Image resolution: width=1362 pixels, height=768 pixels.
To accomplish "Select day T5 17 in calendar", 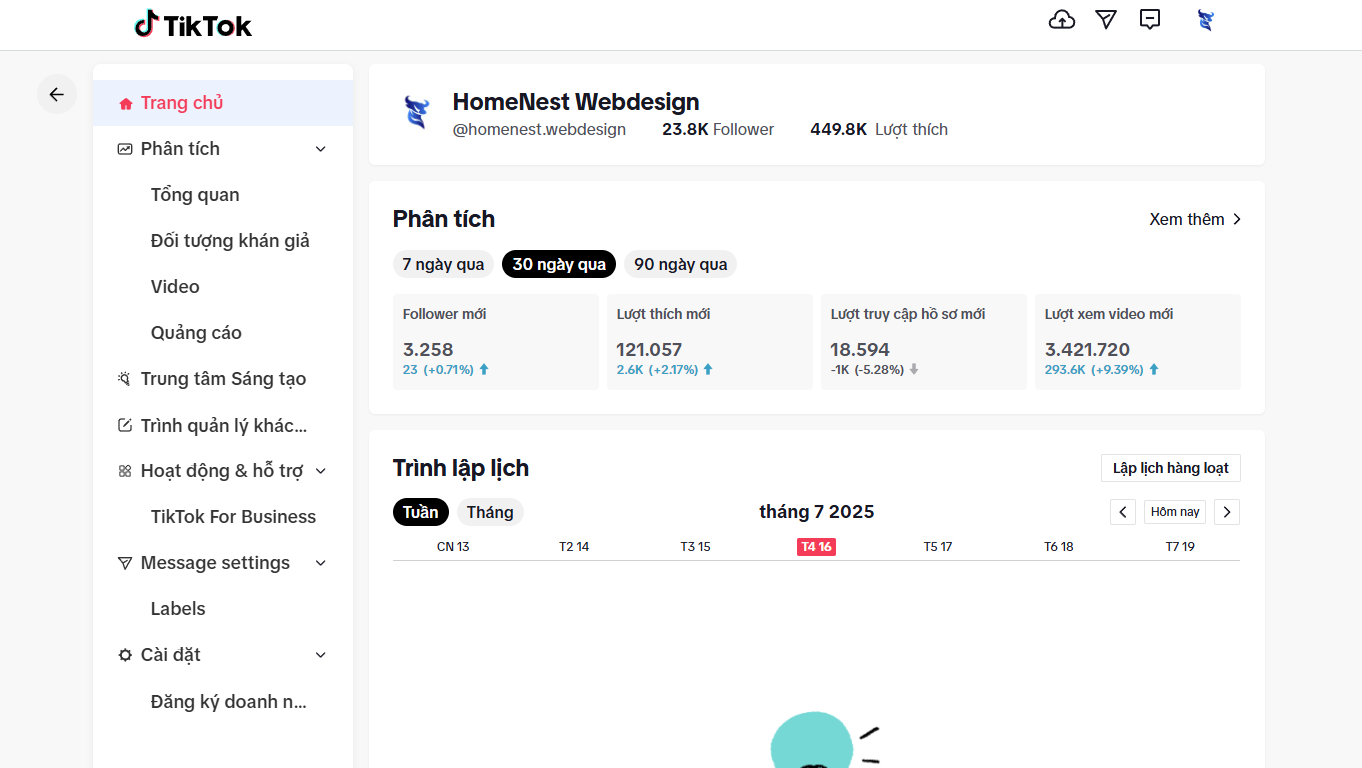I will [938, 547].
